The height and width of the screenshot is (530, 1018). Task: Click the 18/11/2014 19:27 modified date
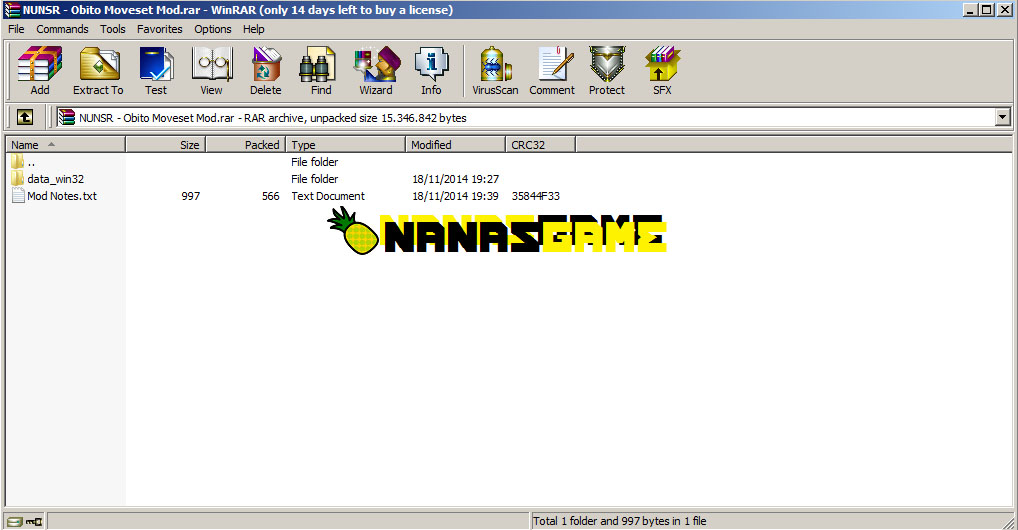coord(456,179)
